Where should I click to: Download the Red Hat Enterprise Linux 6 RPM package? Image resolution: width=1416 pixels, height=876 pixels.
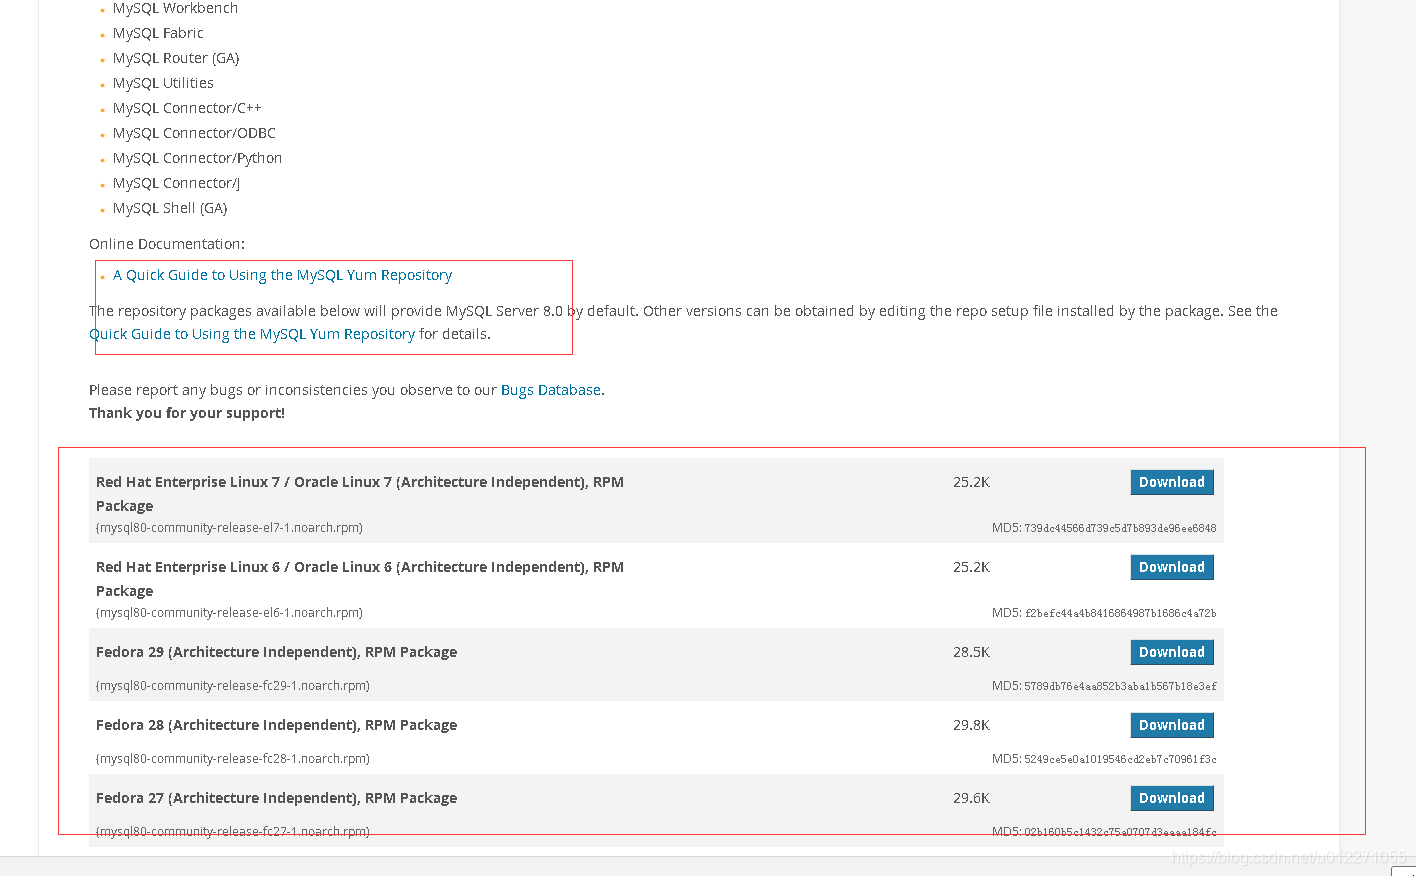1172,567
